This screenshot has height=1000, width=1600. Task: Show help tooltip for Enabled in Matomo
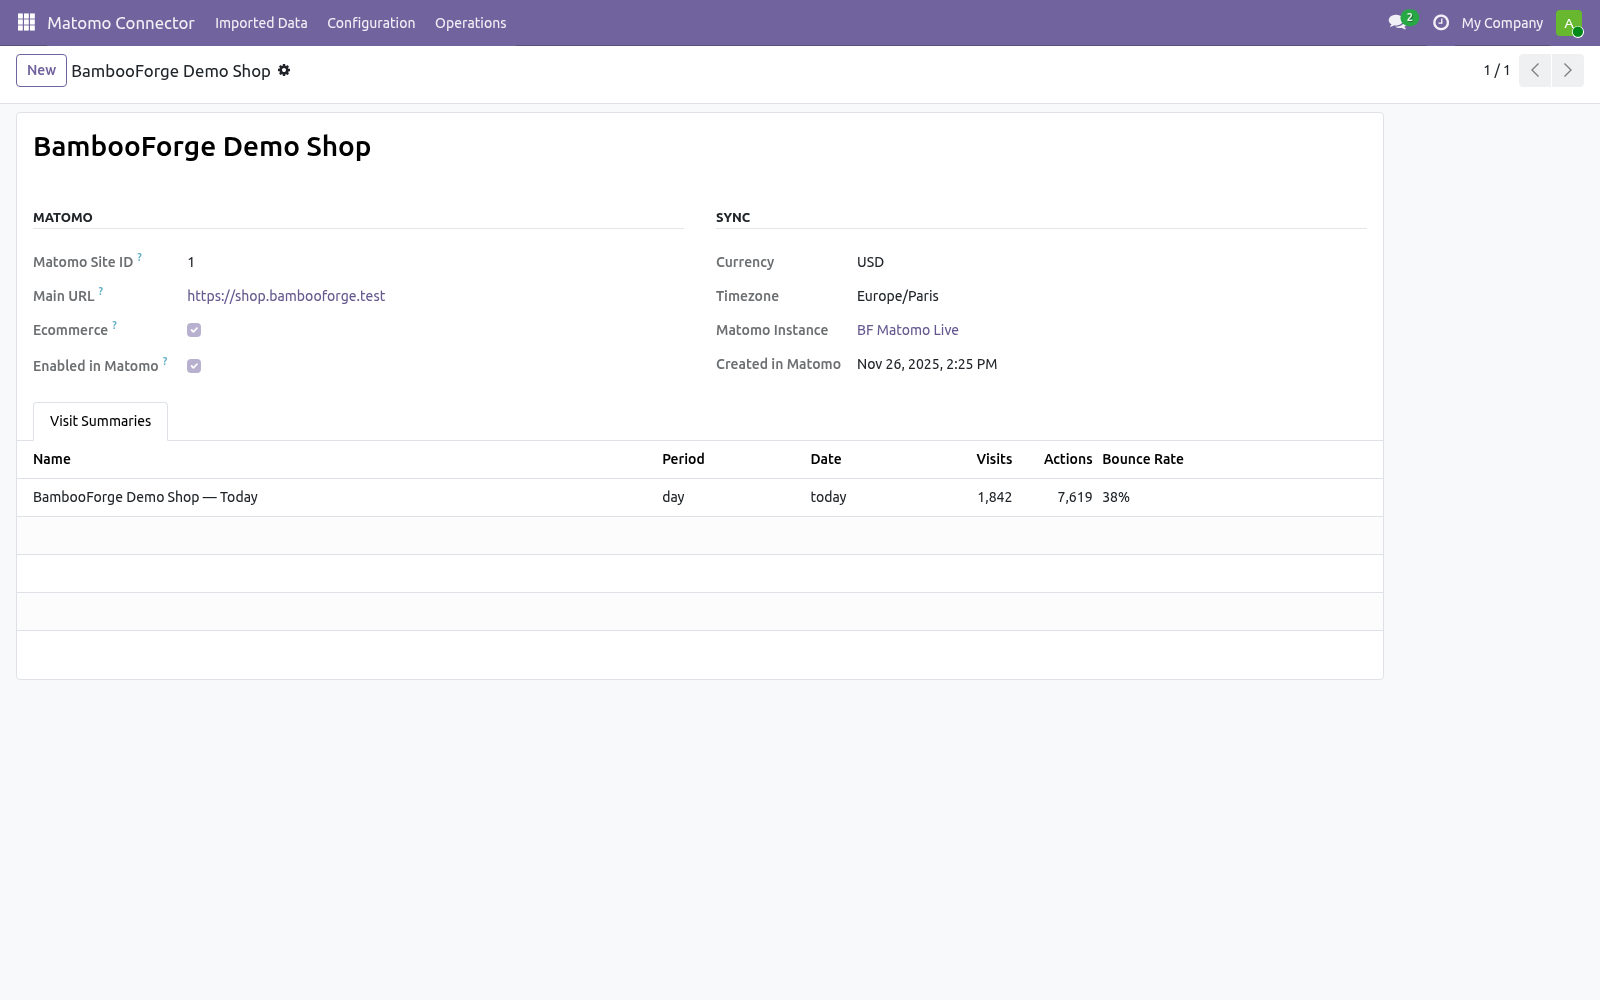coord(164,361)
